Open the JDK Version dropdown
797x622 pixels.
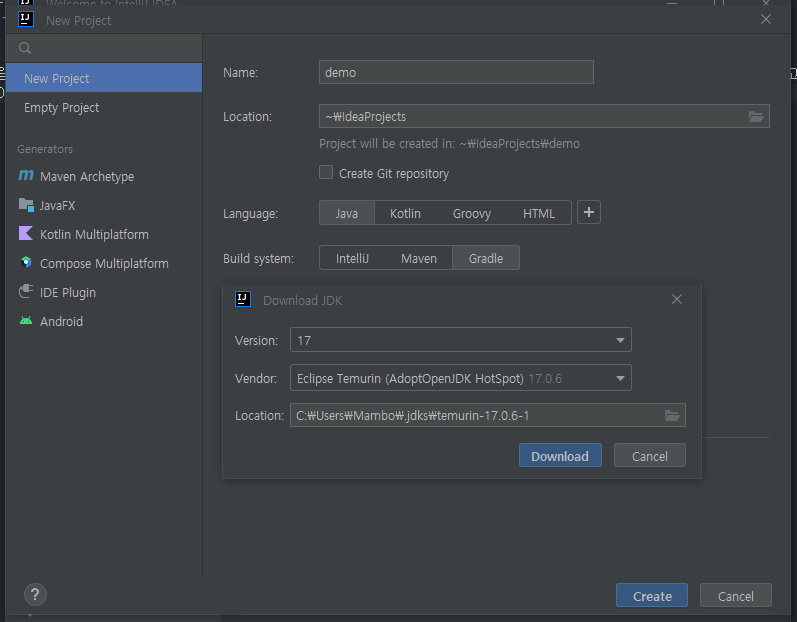pyautogui.click(x=461, y=340)
